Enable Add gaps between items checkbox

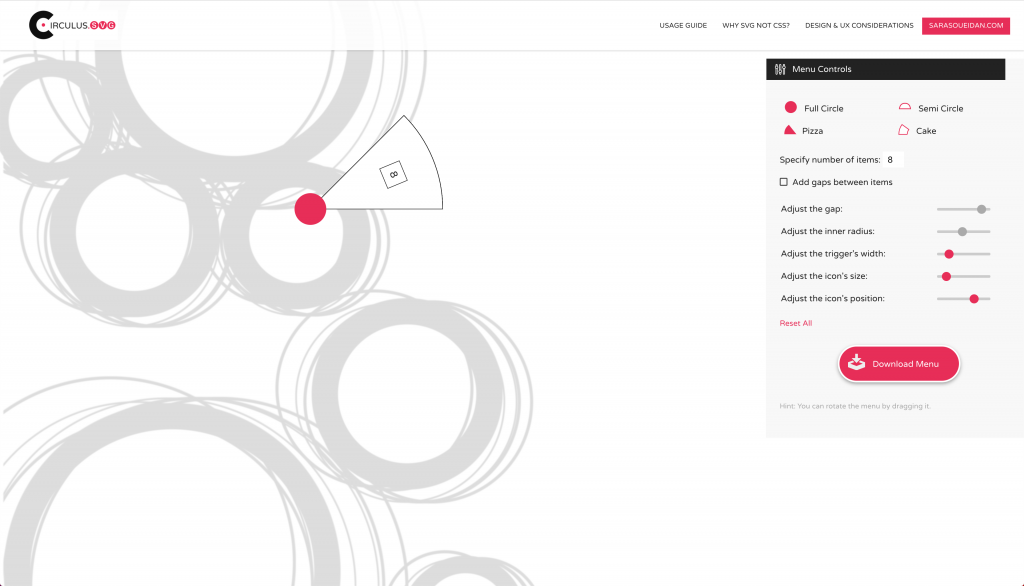coord(784,182)
